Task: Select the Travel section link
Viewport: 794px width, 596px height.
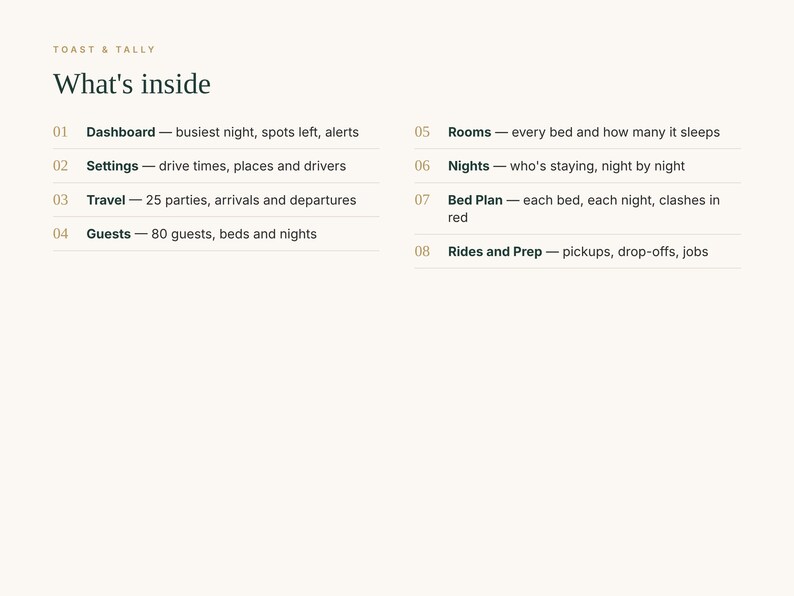Action: point(105,200)
